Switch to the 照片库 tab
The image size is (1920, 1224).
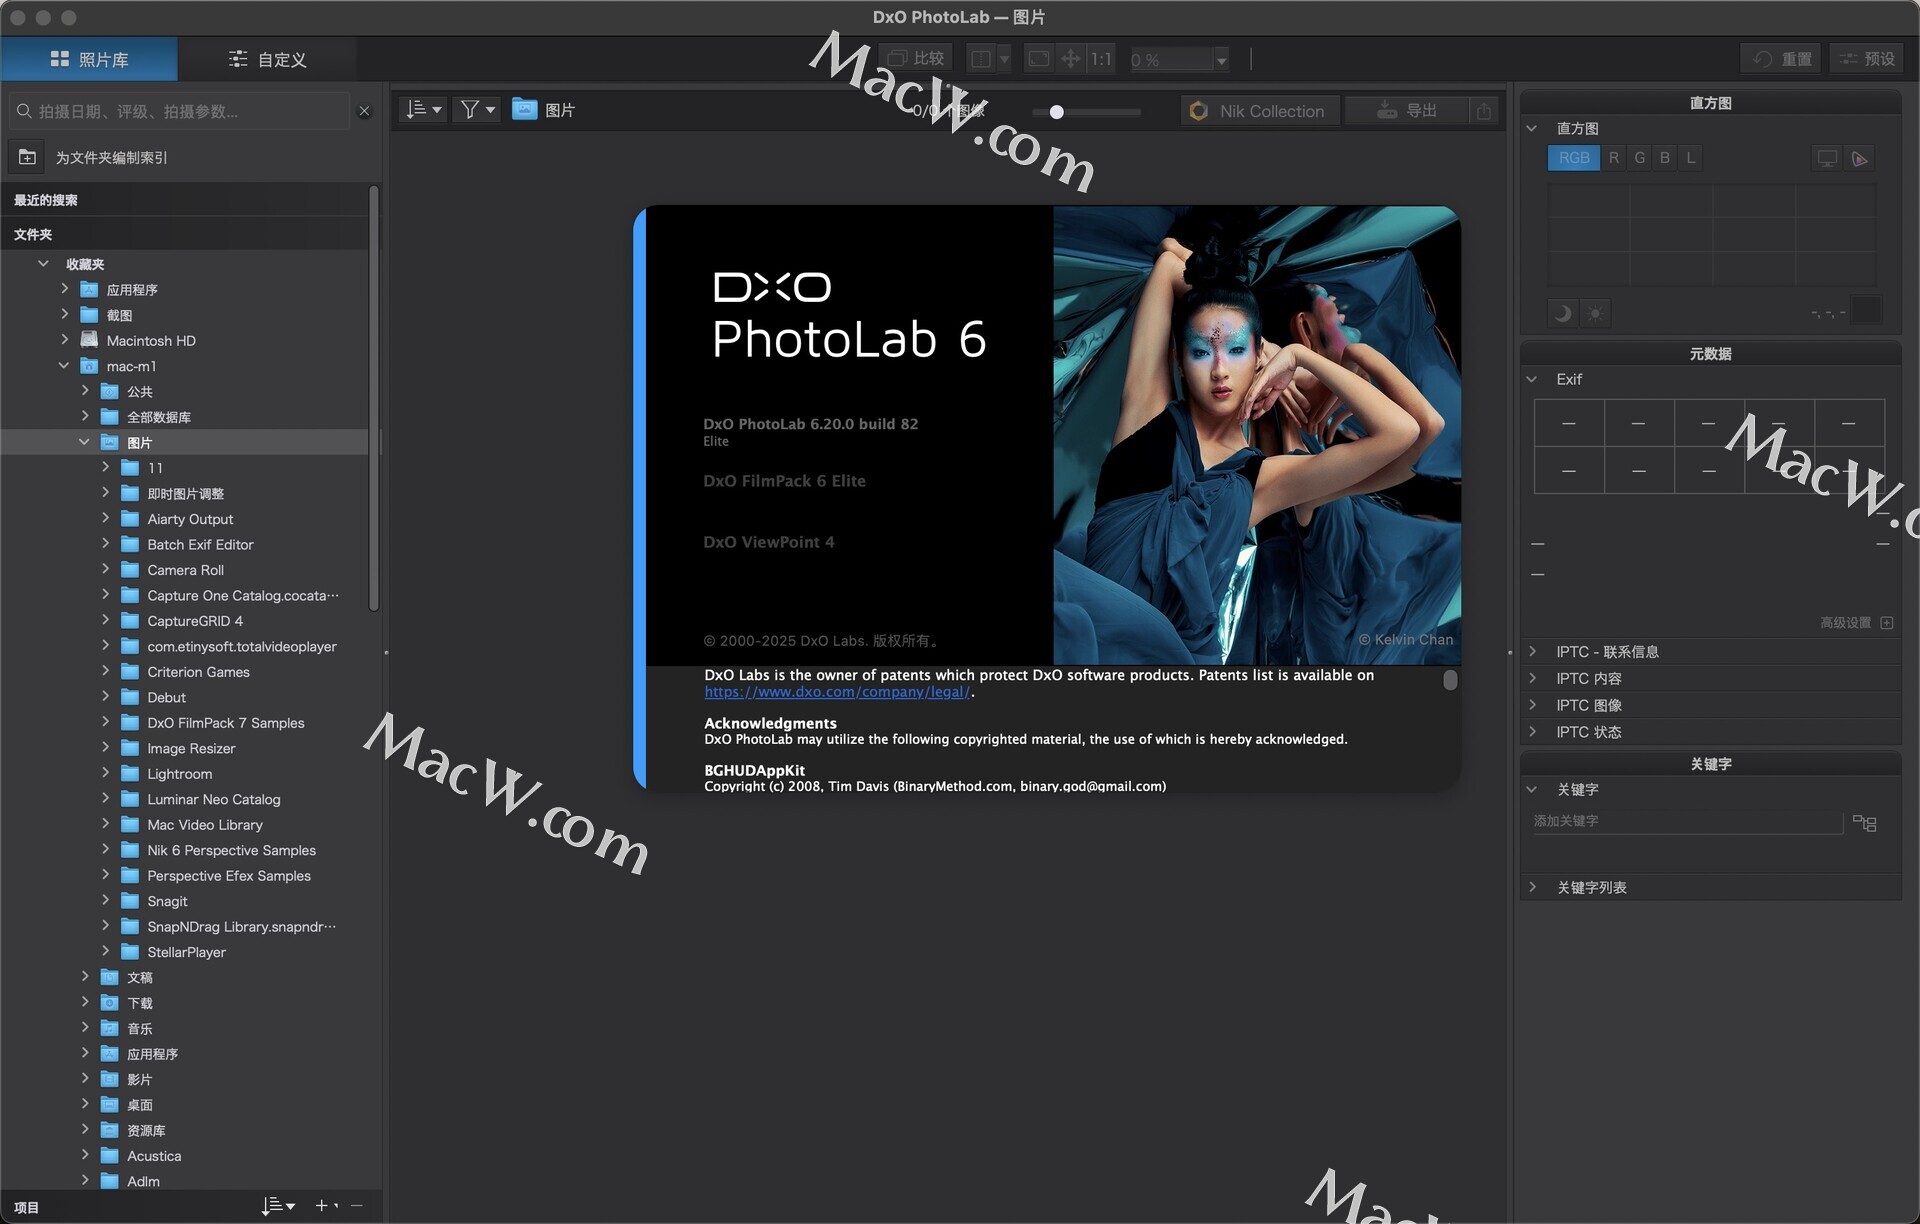tap(89, 59)
